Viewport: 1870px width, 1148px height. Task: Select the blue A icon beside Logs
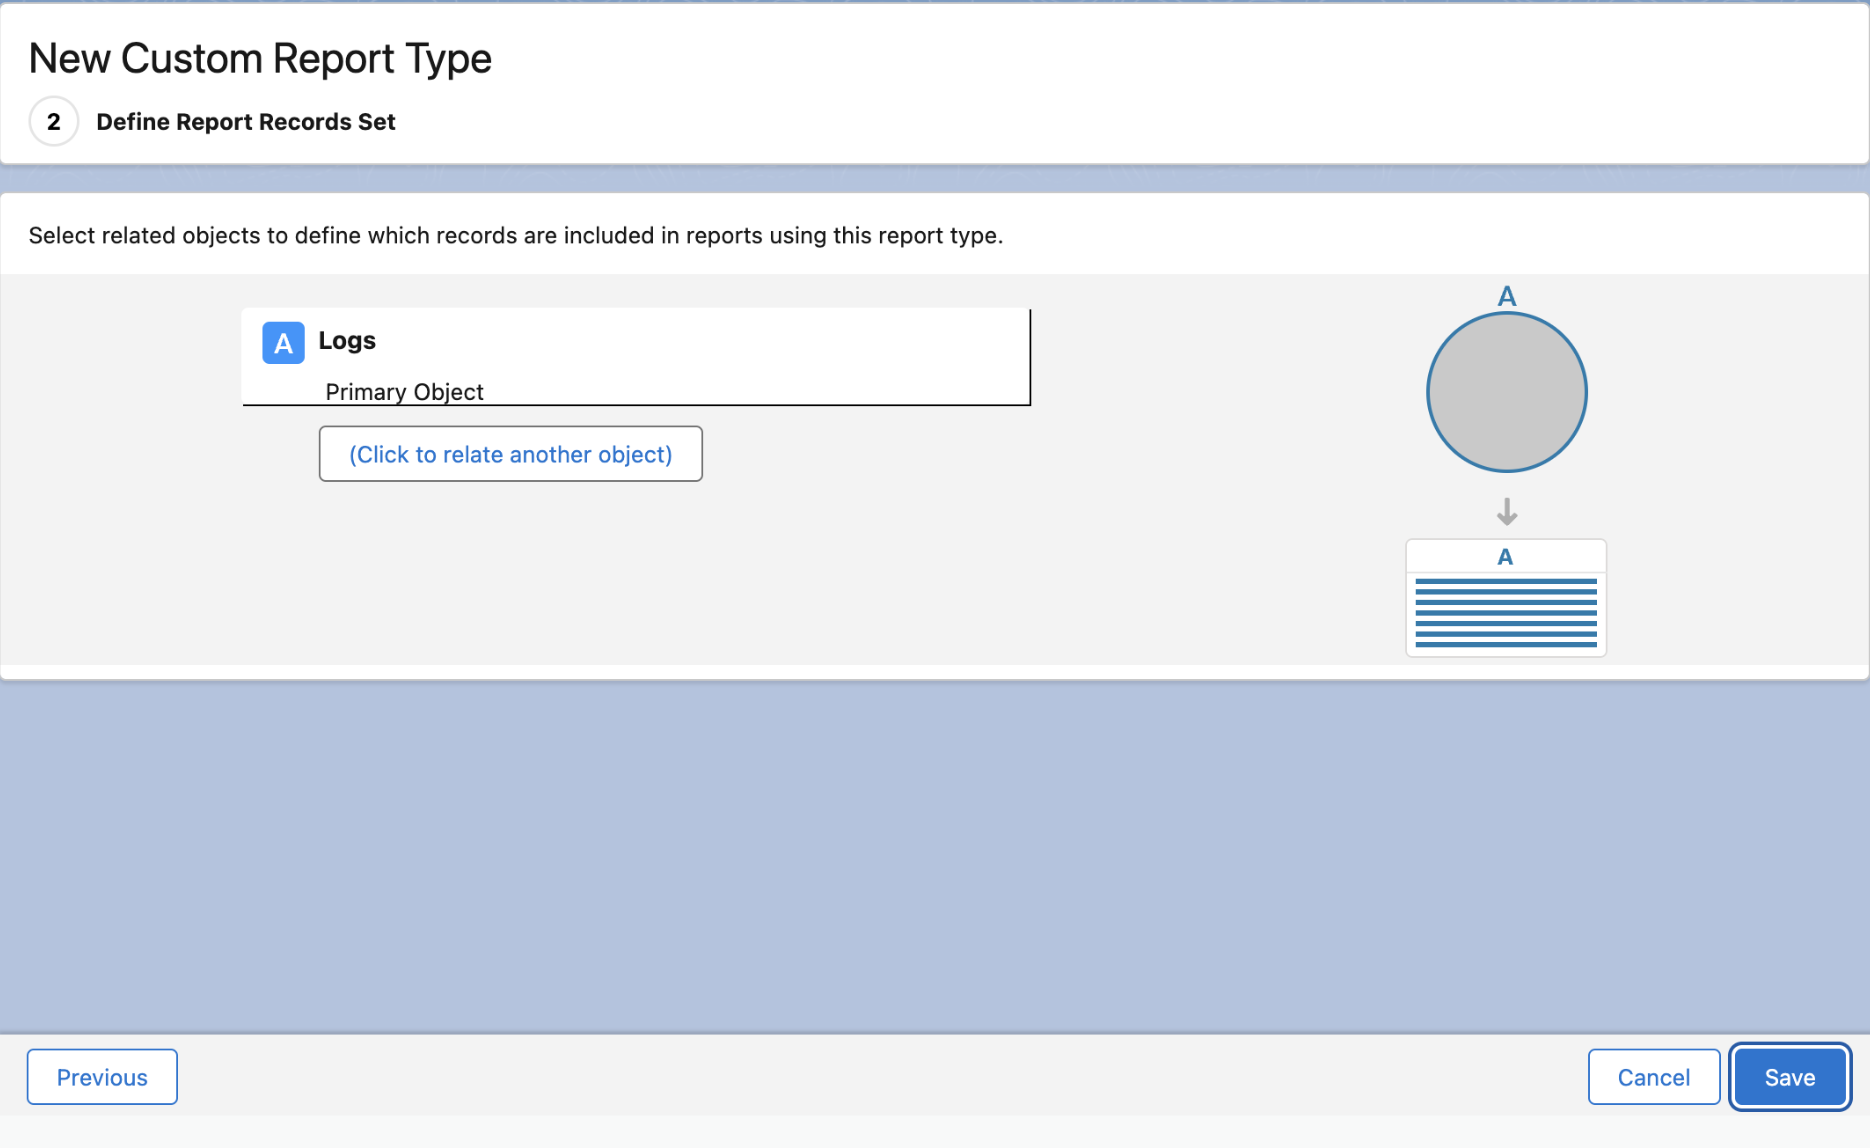click(283, 343)
